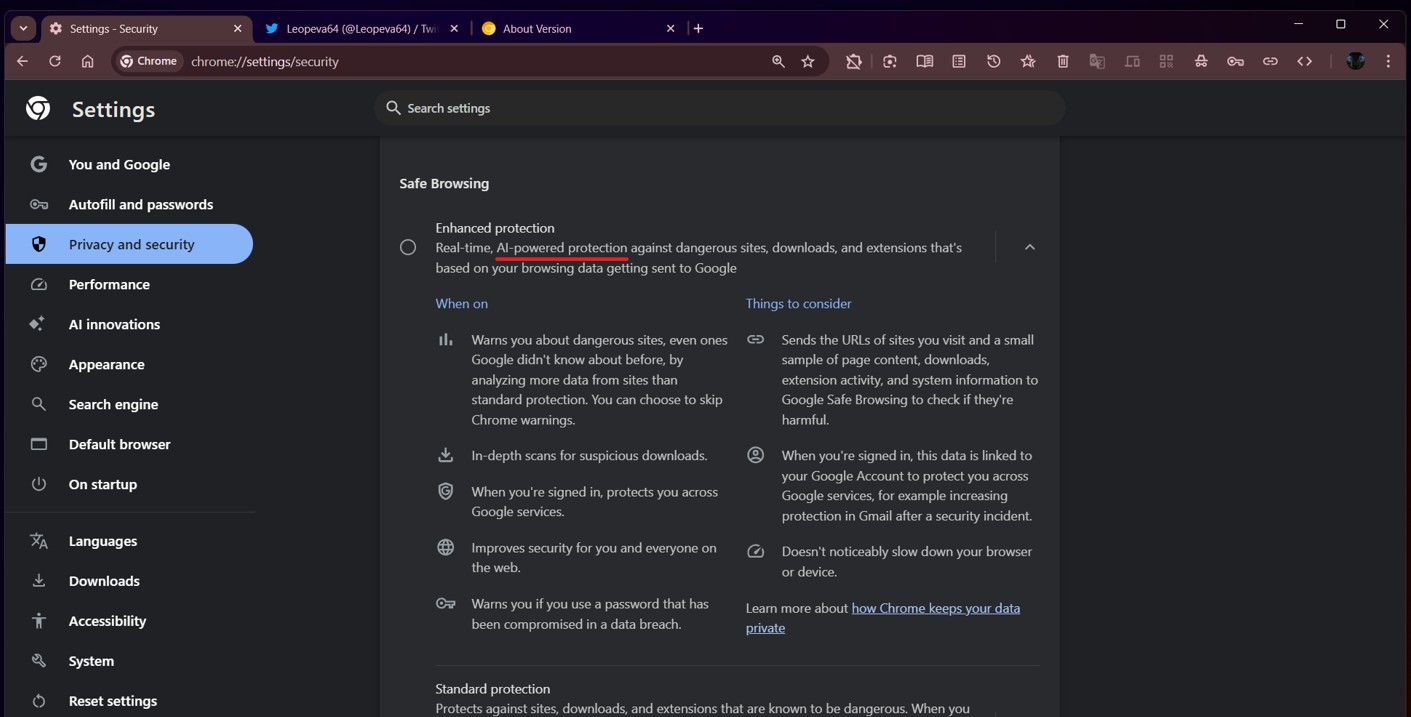Go back to the previous page
Screen dimensions: 1411x717
[x=22, y=61]
